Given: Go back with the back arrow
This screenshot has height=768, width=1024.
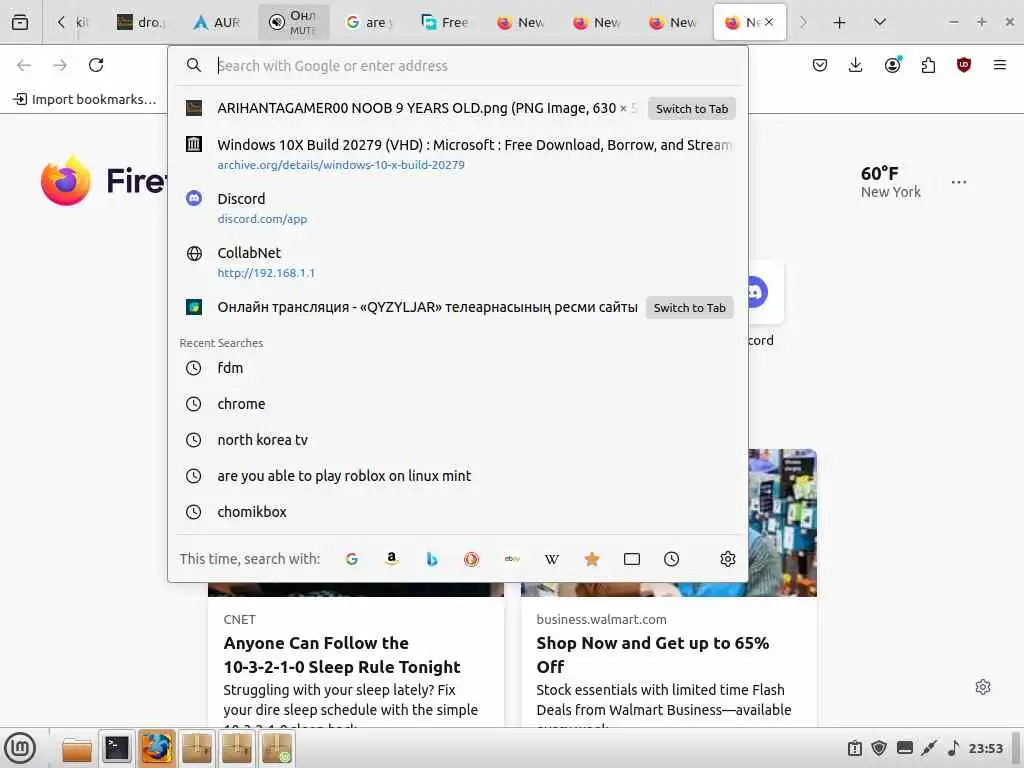Looking at the screenshot, I should point(24,65).
